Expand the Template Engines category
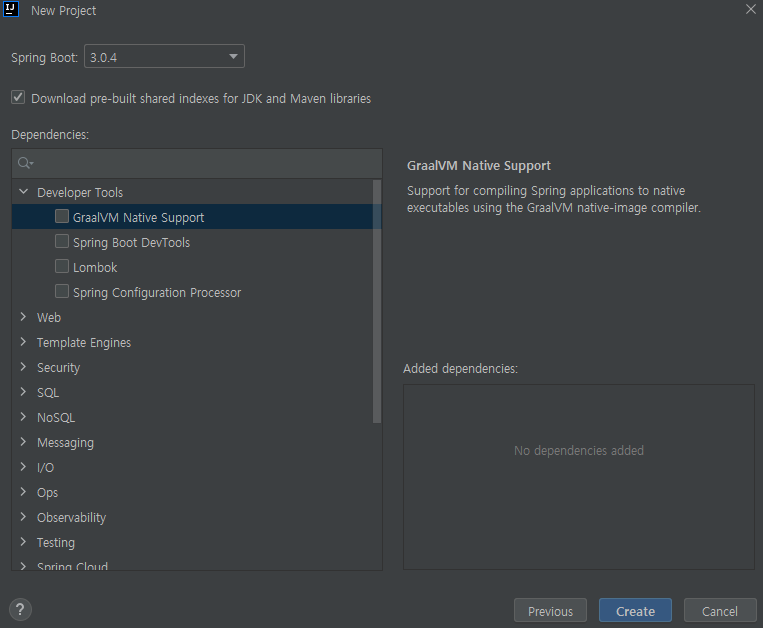 point(23,342)
